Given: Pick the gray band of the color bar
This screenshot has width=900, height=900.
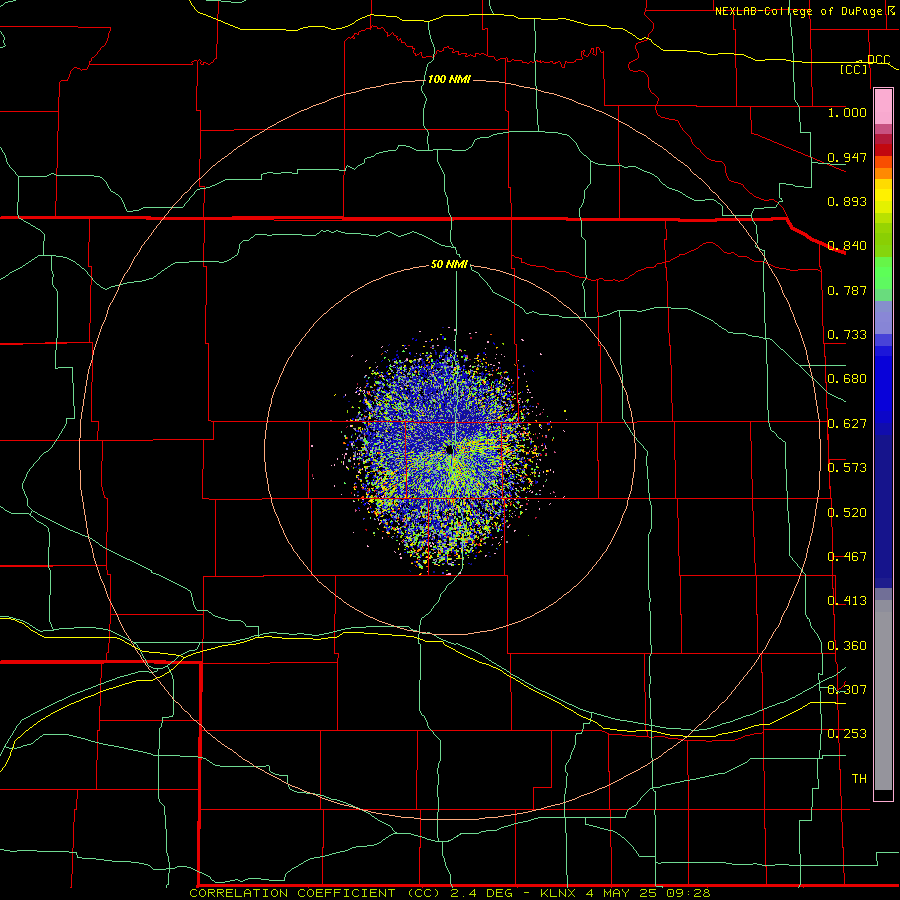Looking at the screenshot, I should click(x=883, y=695).
